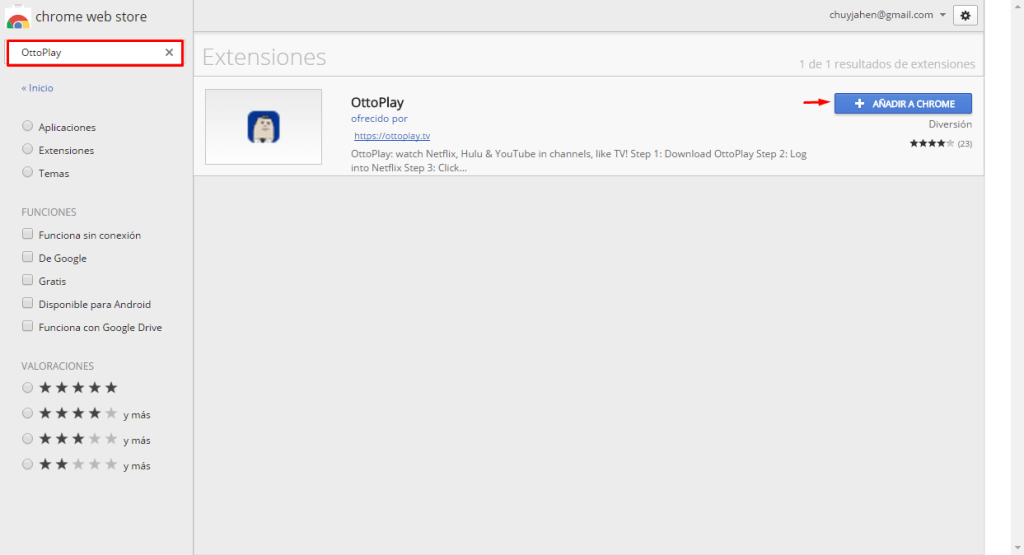
Task: Open settings with the gear icon
Action: click(965, 16)
